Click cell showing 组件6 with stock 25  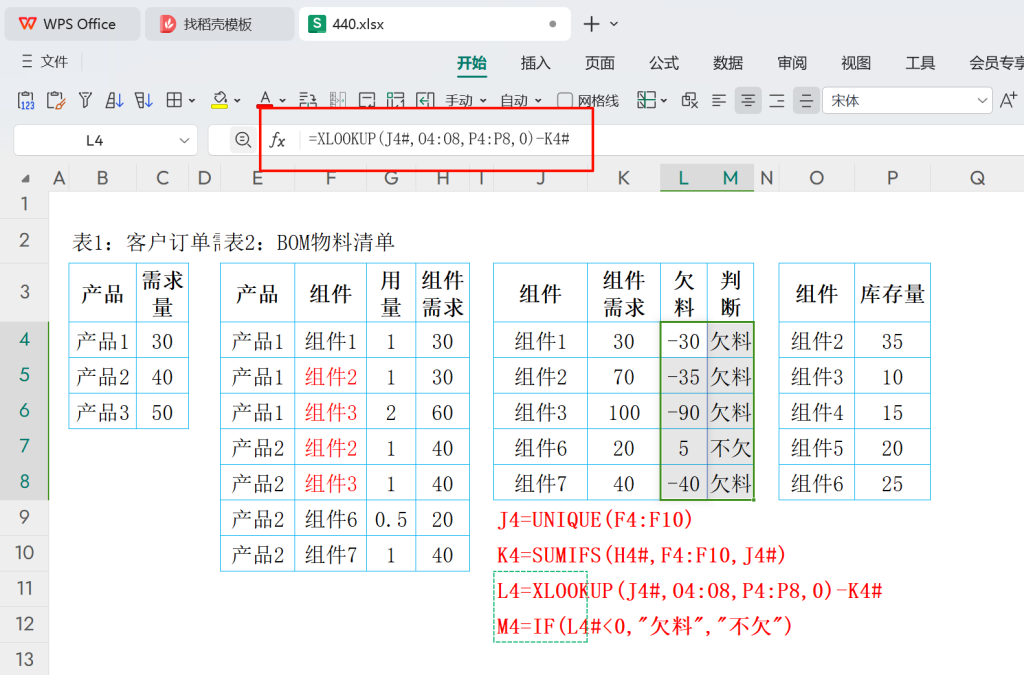816,484
